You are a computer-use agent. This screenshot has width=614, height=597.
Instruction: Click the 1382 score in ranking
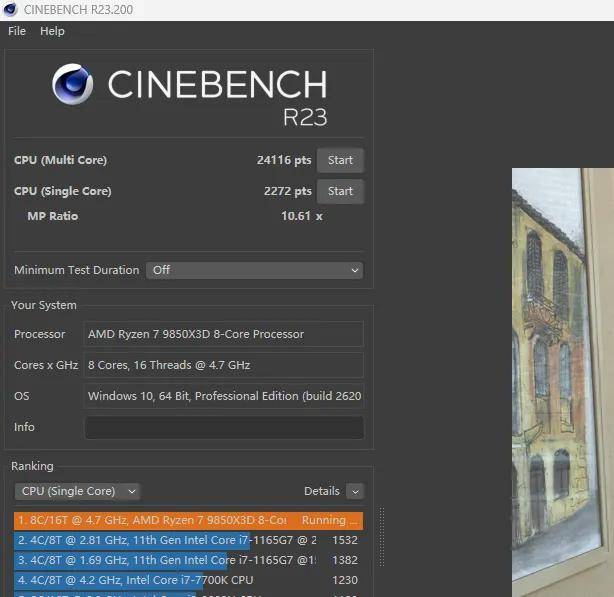pyautogui.click(x=345, y=560)
